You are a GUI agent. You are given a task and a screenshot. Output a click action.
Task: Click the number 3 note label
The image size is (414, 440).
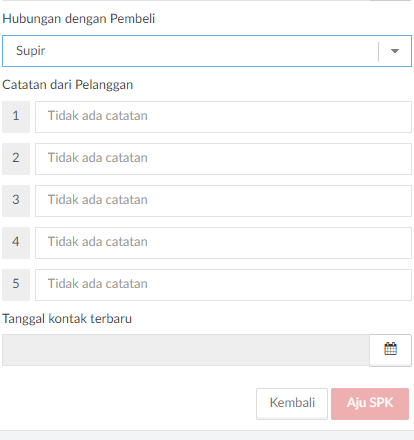click(16, 201)
